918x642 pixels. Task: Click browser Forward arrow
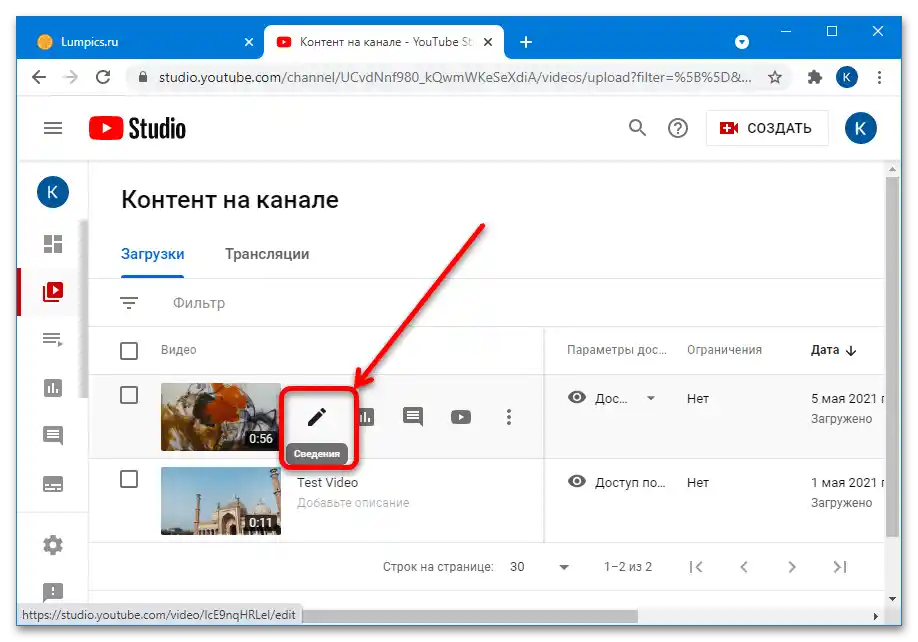point(71,77)
